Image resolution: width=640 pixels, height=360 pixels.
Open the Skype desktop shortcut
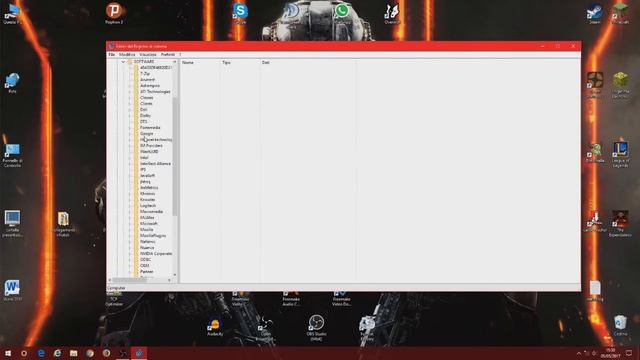[x=240, y=13]
